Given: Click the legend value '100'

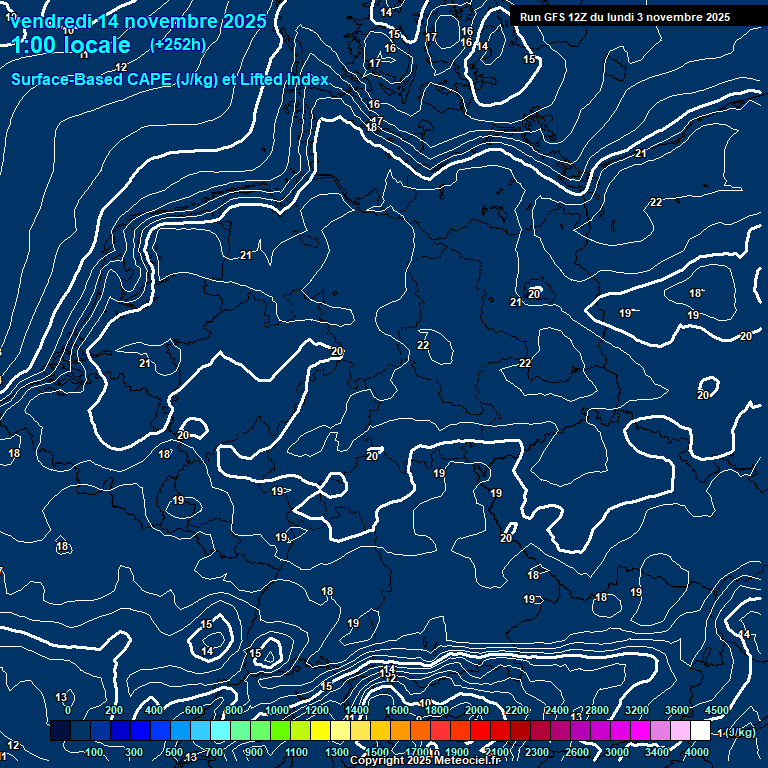Looking at the screenshot, I should coord(94,752).
